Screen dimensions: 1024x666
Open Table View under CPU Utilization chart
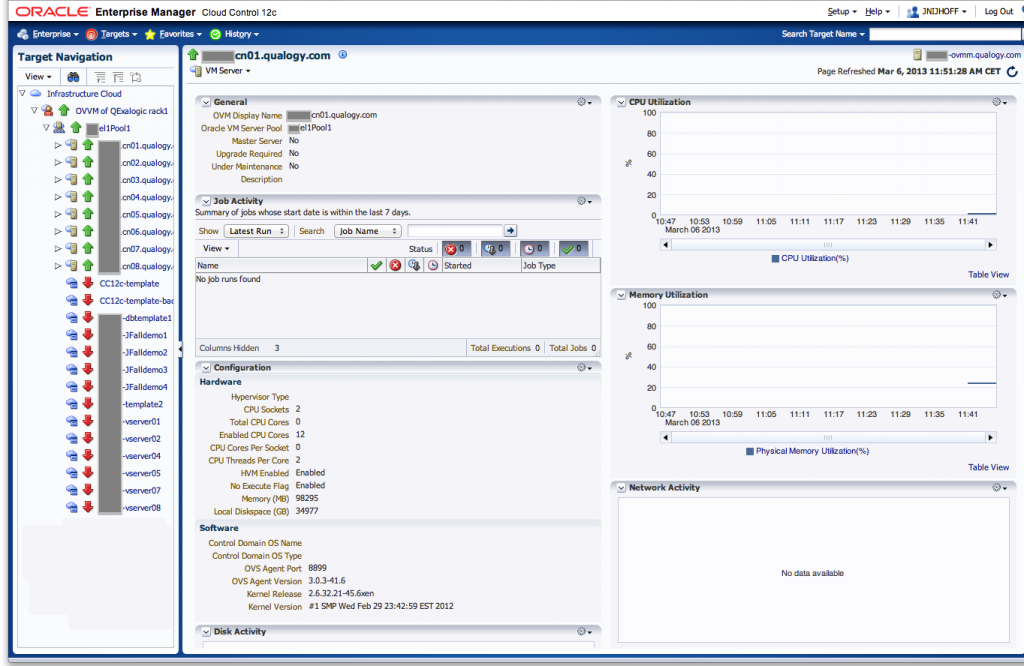pos(988,274)
